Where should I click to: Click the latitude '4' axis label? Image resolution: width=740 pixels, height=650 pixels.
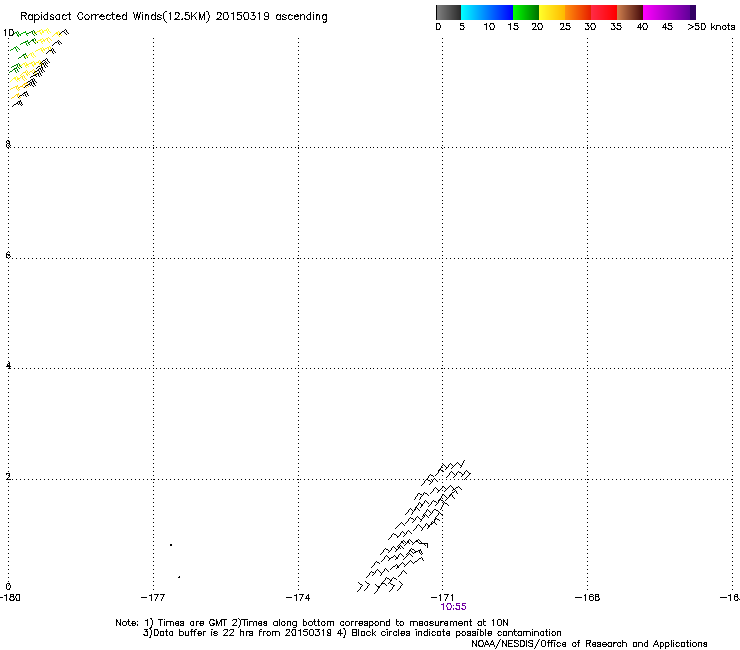coord(8,365)
